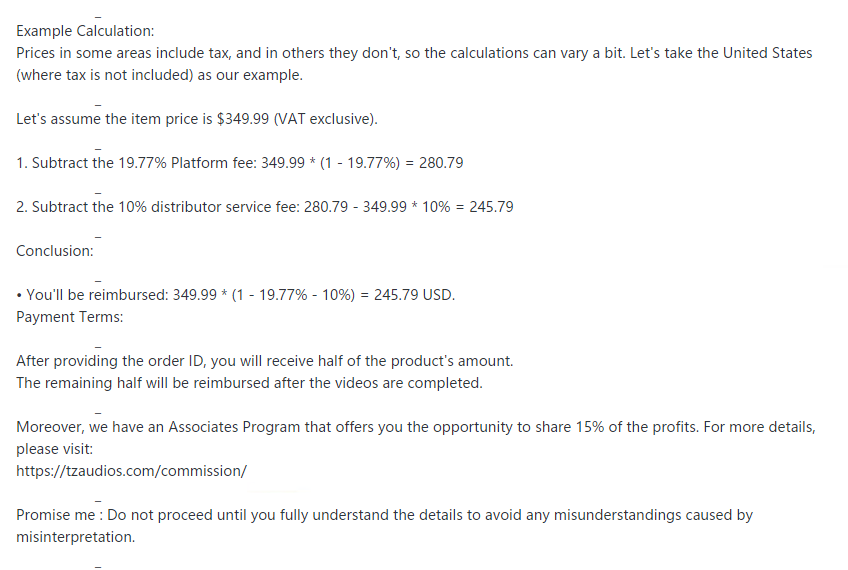Click the "Conclusion:" heading text

coord(55,251)
